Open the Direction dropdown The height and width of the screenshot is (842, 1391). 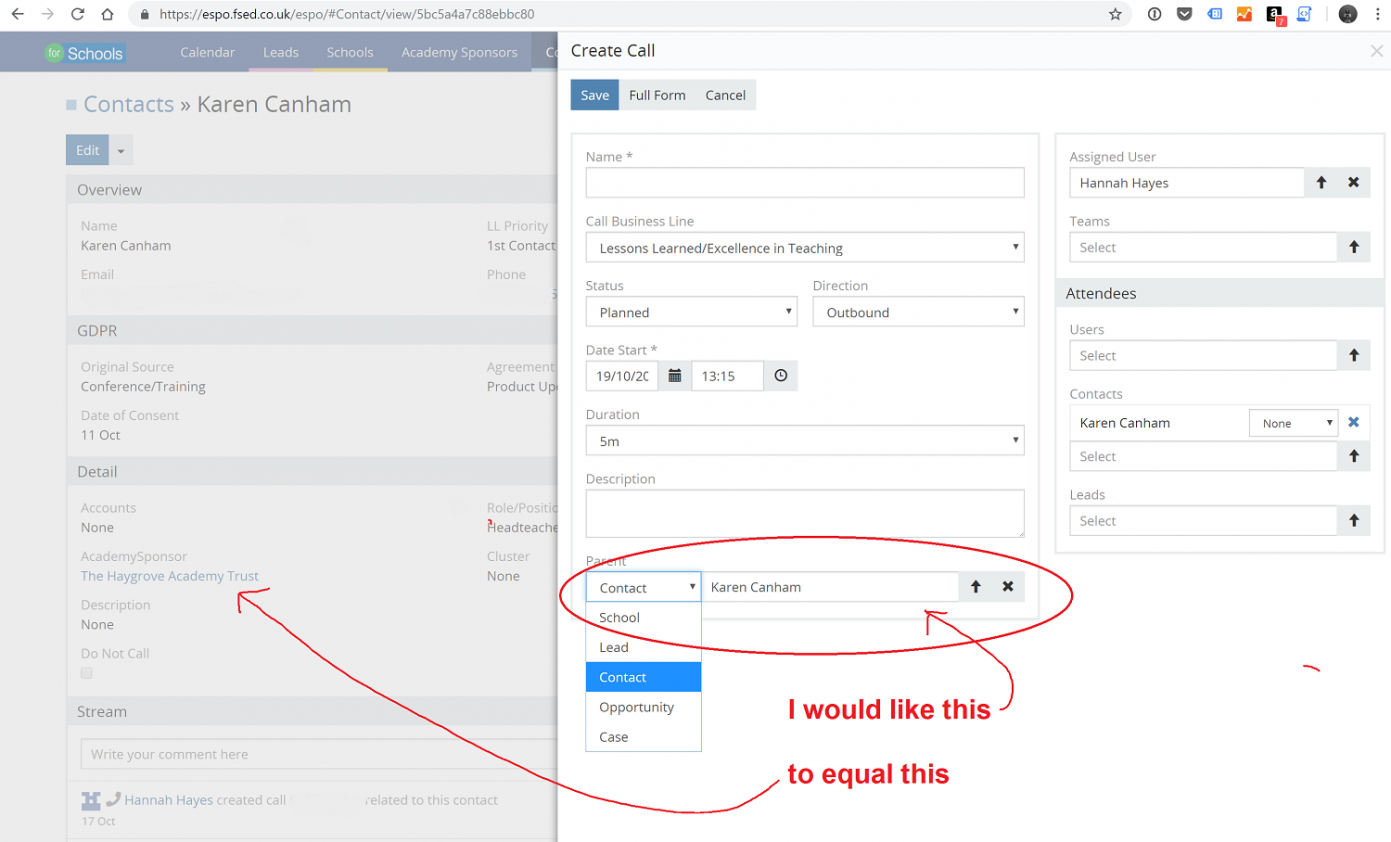click(x=919, y=312)
